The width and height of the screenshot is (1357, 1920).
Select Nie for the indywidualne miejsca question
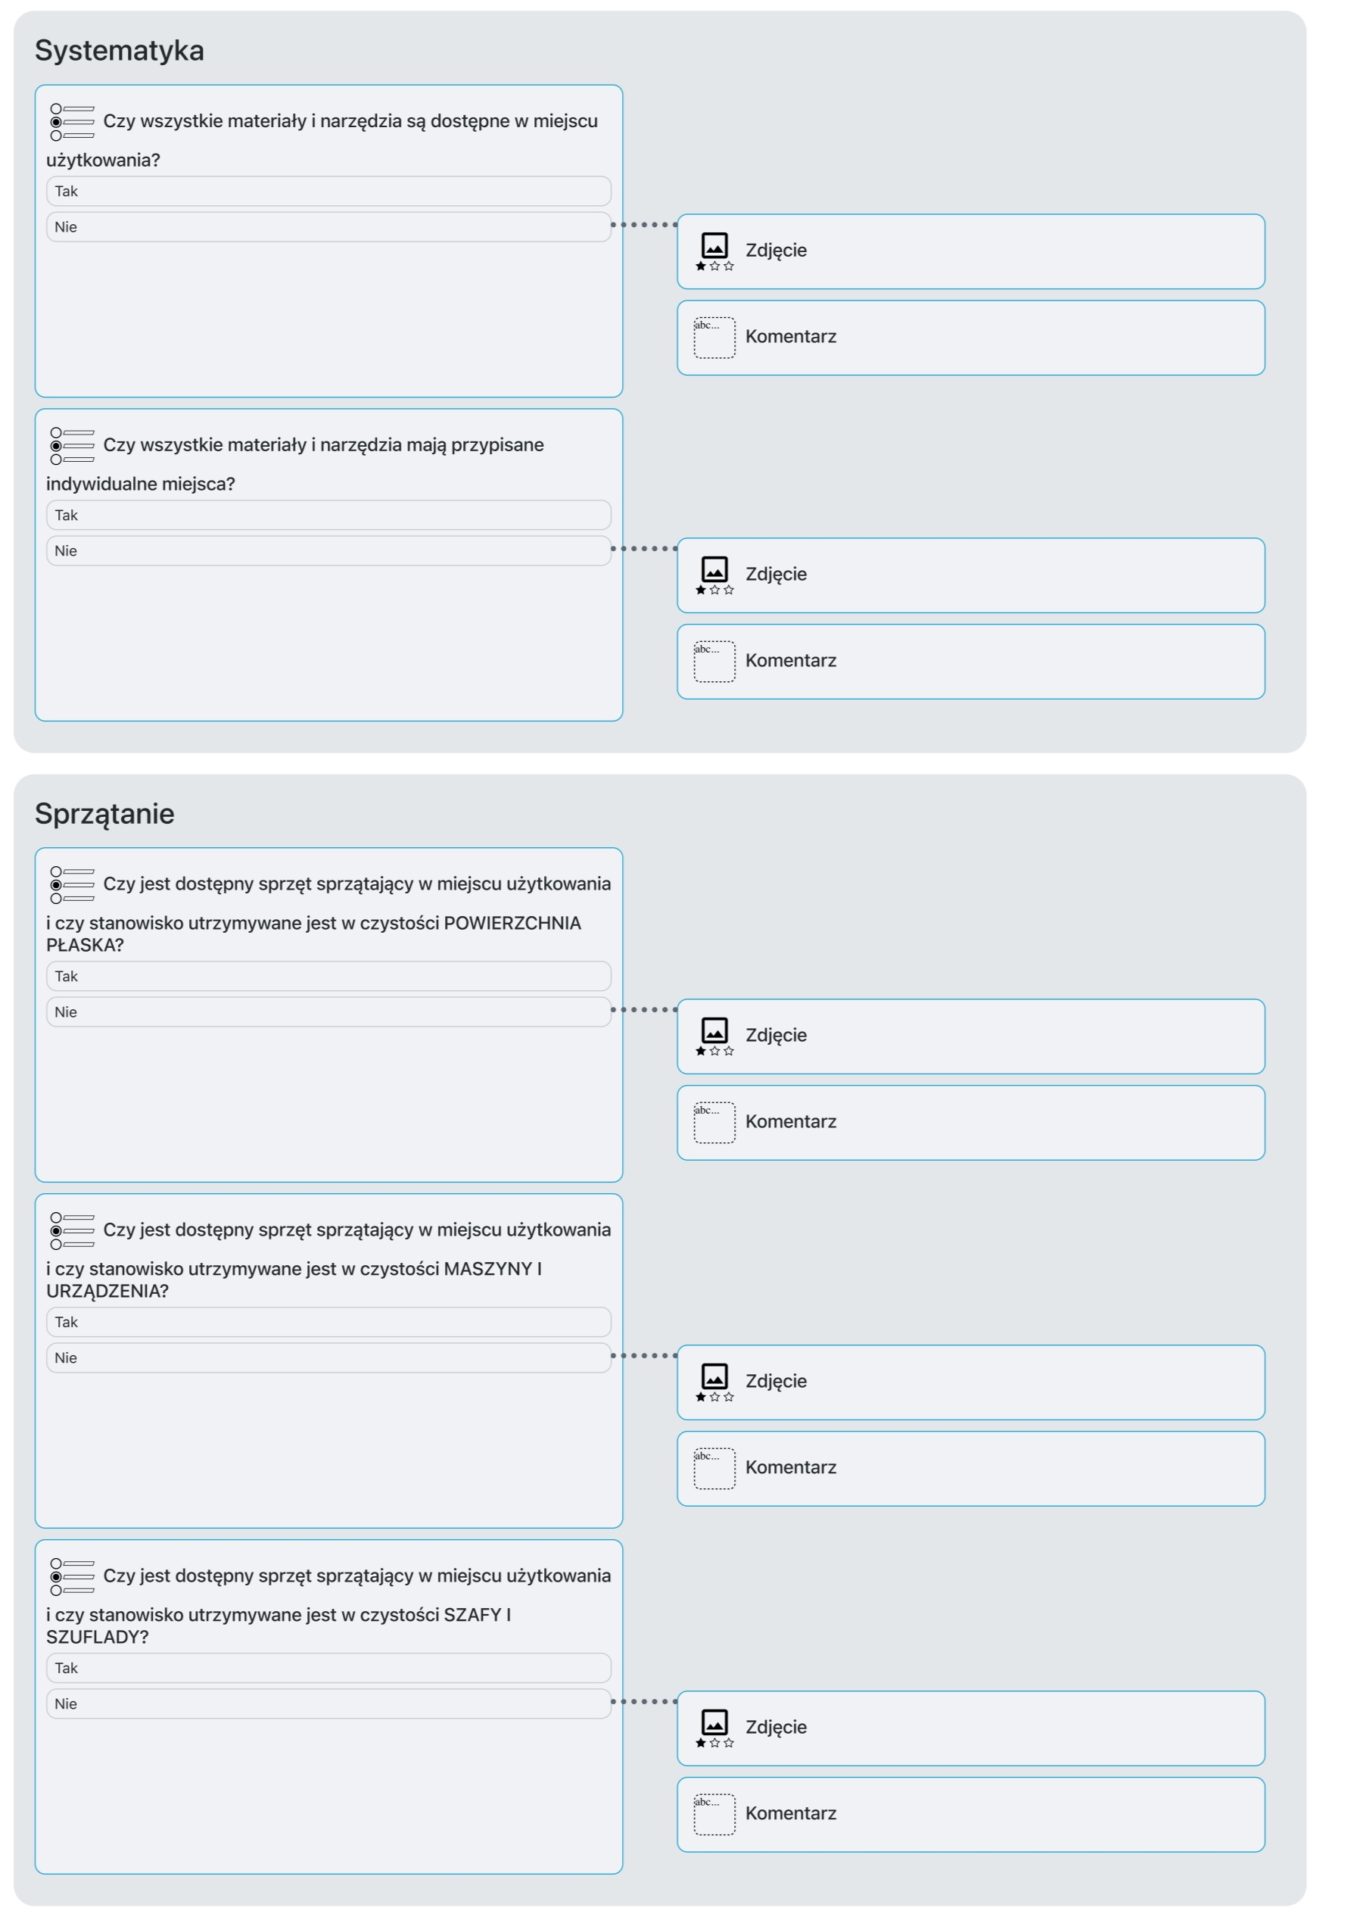point(328,551)
